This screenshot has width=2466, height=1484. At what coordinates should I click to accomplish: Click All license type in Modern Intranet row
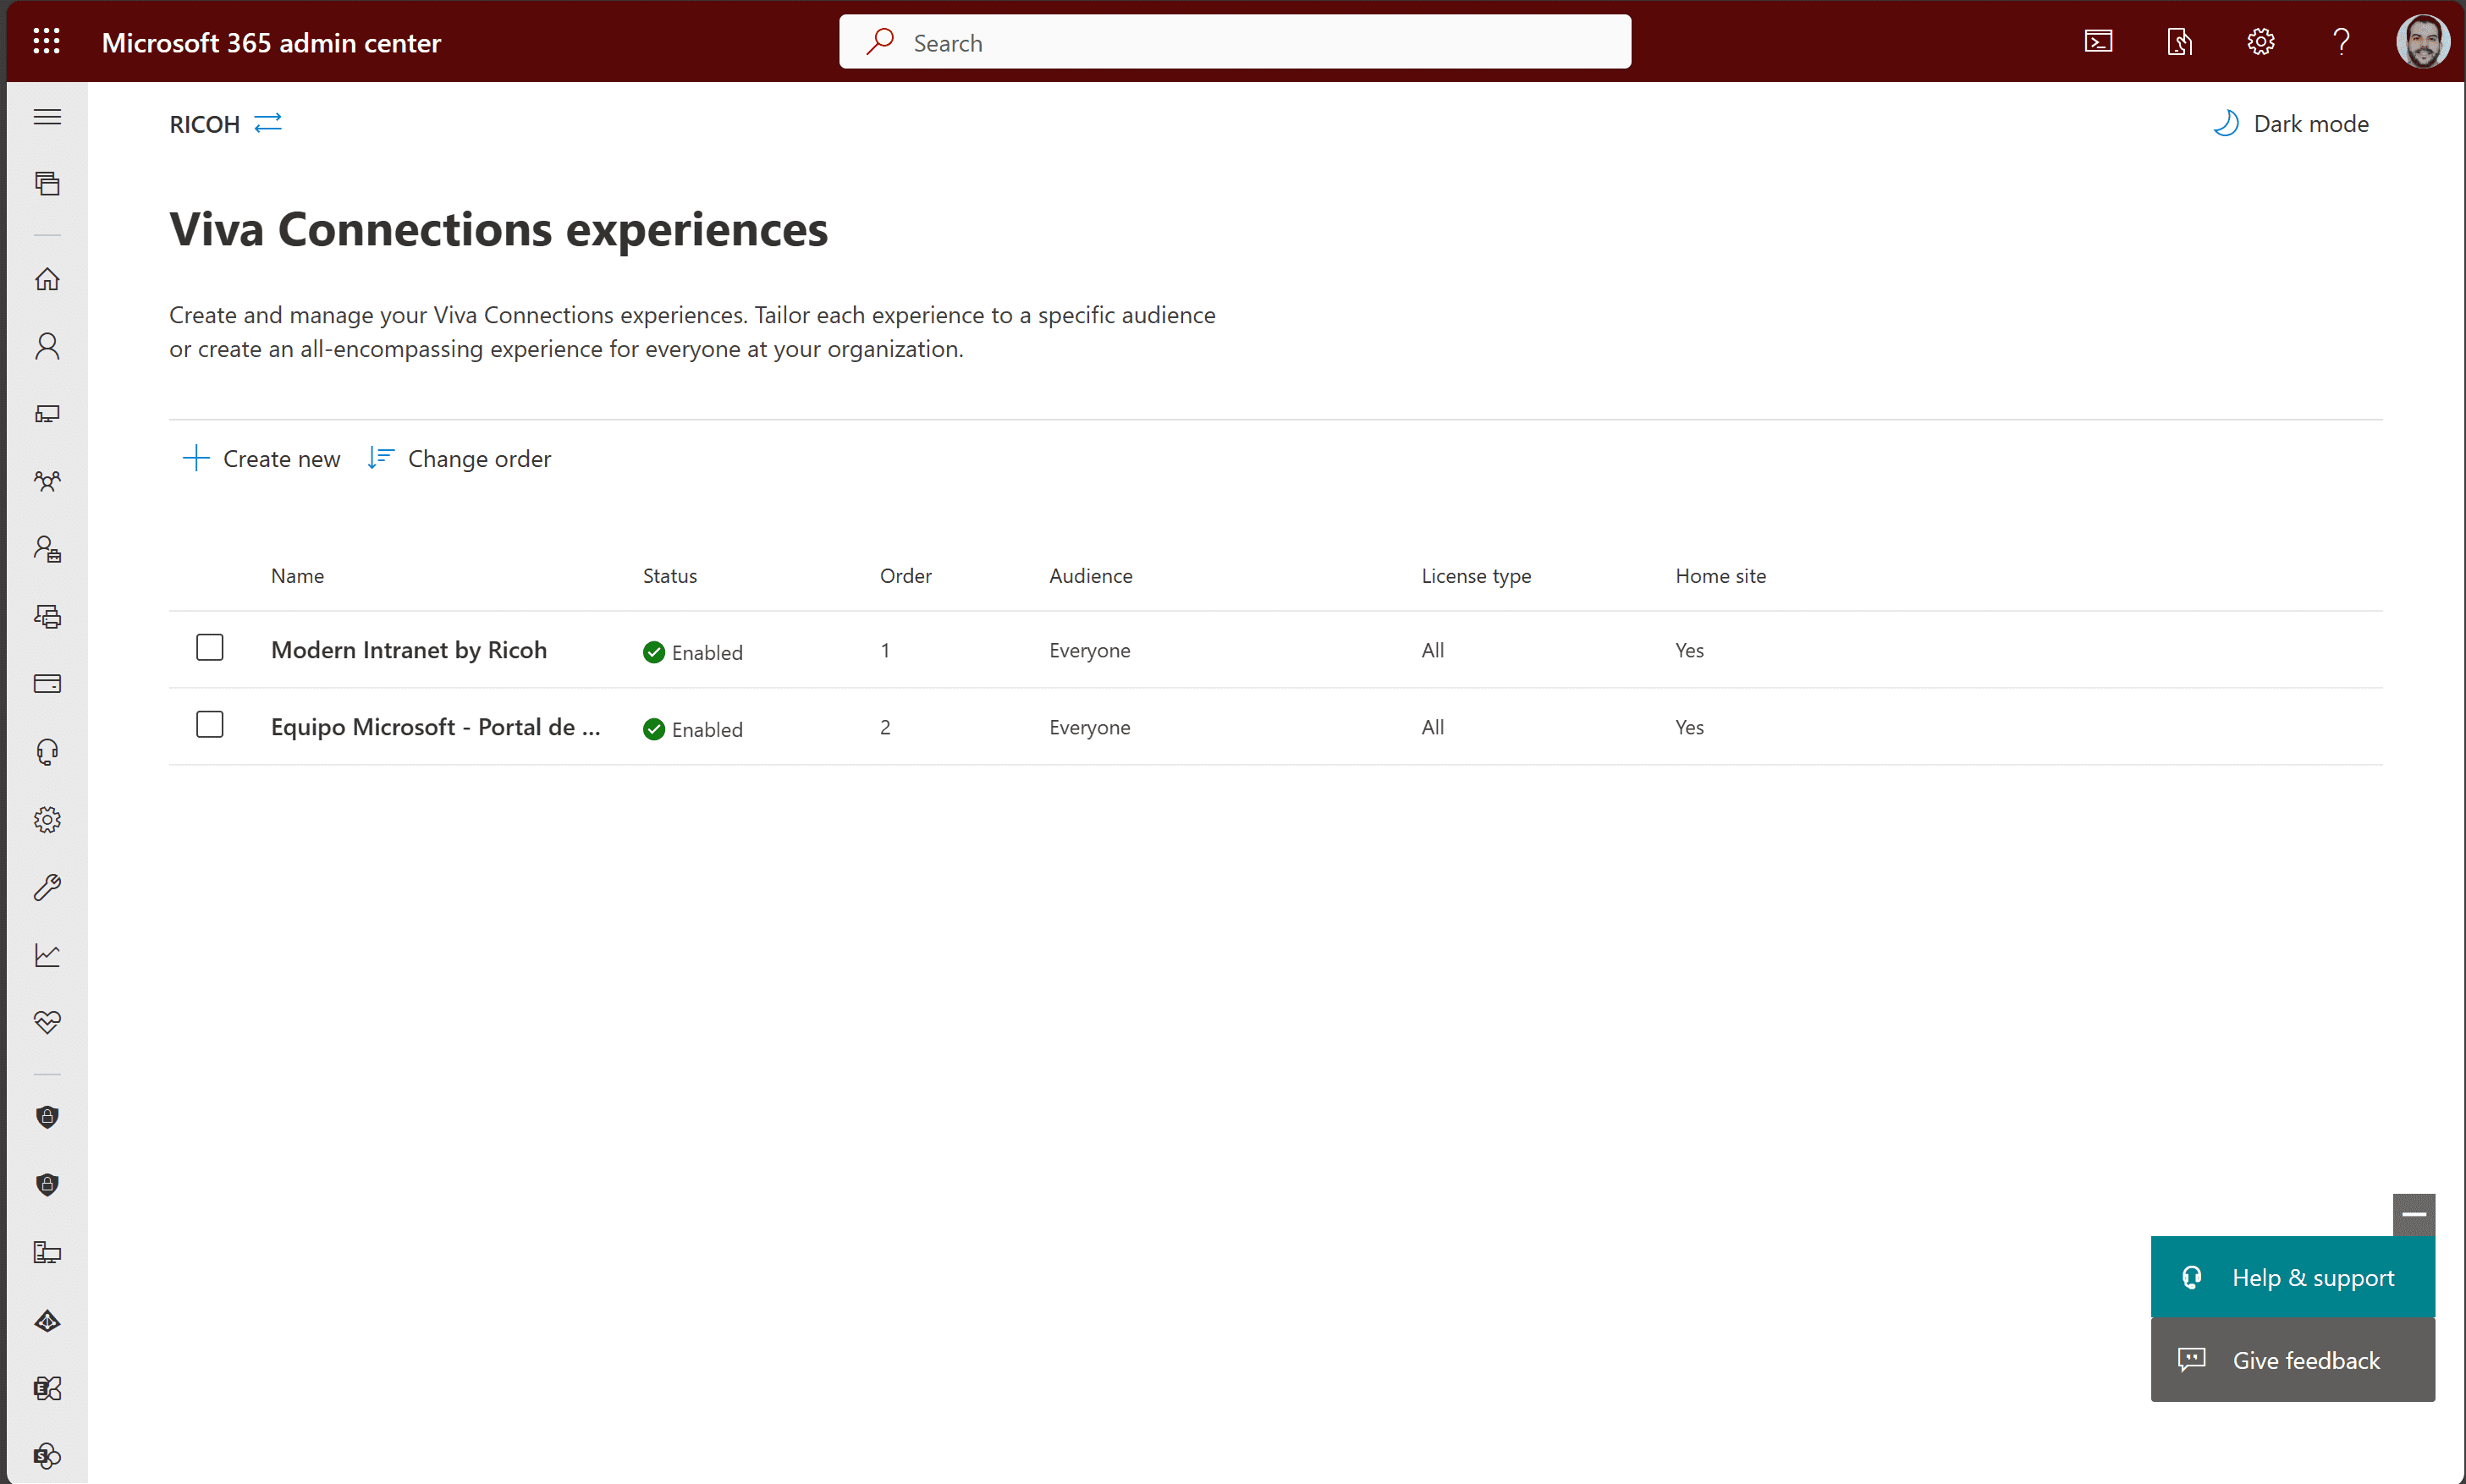coord(1433,650)
